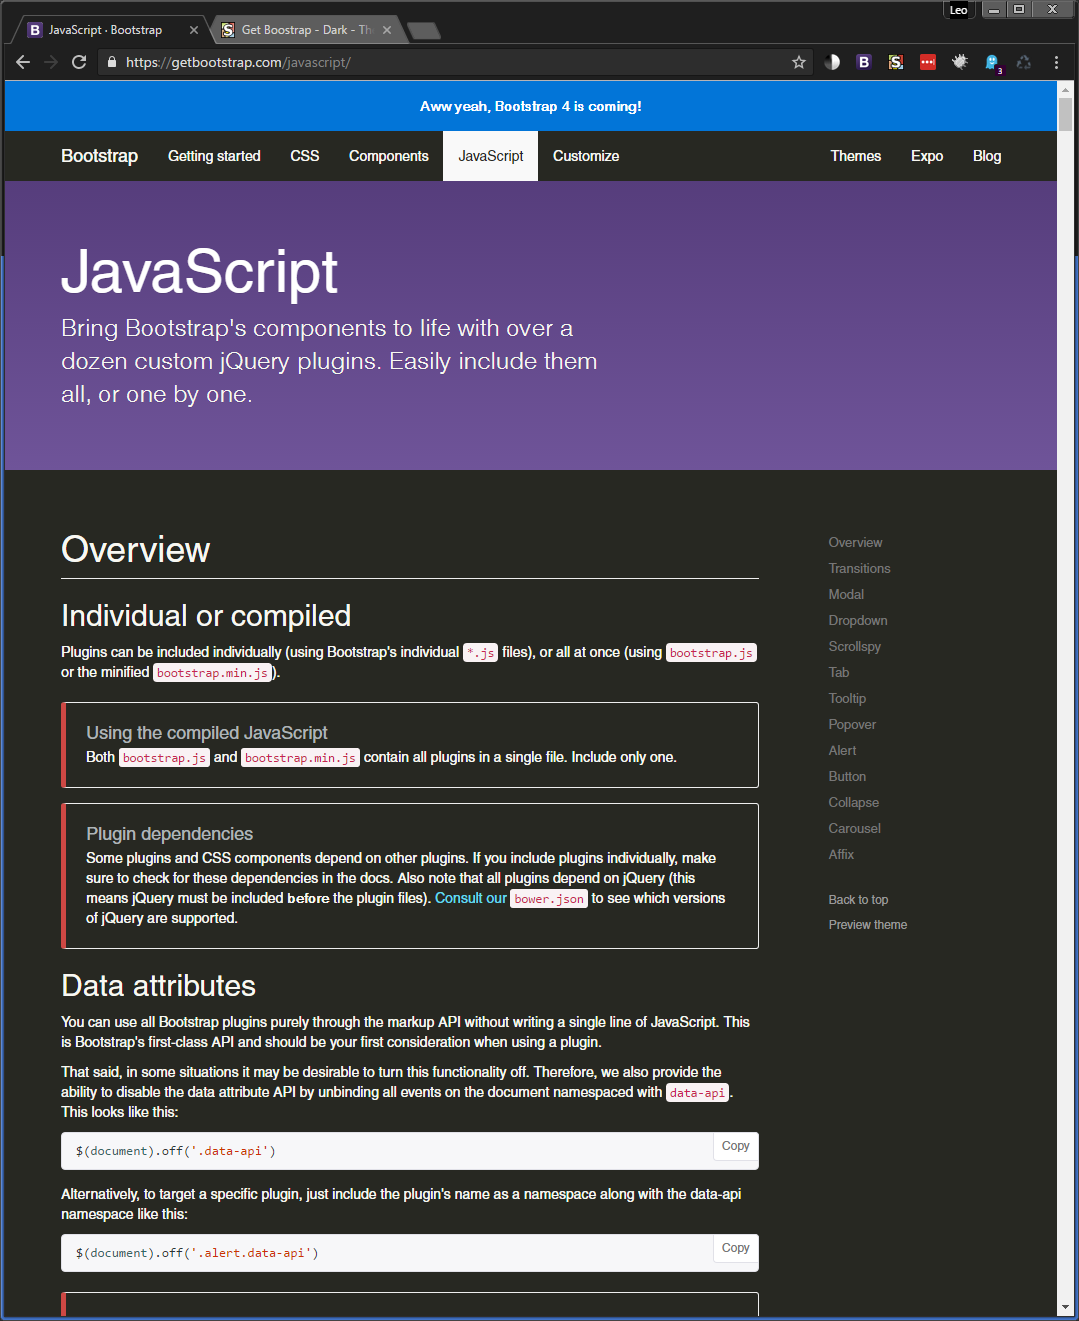1079x1321 pixels.
Task: Click 'Using the compiled JavaScript' callout title
Action: point(207,733)
